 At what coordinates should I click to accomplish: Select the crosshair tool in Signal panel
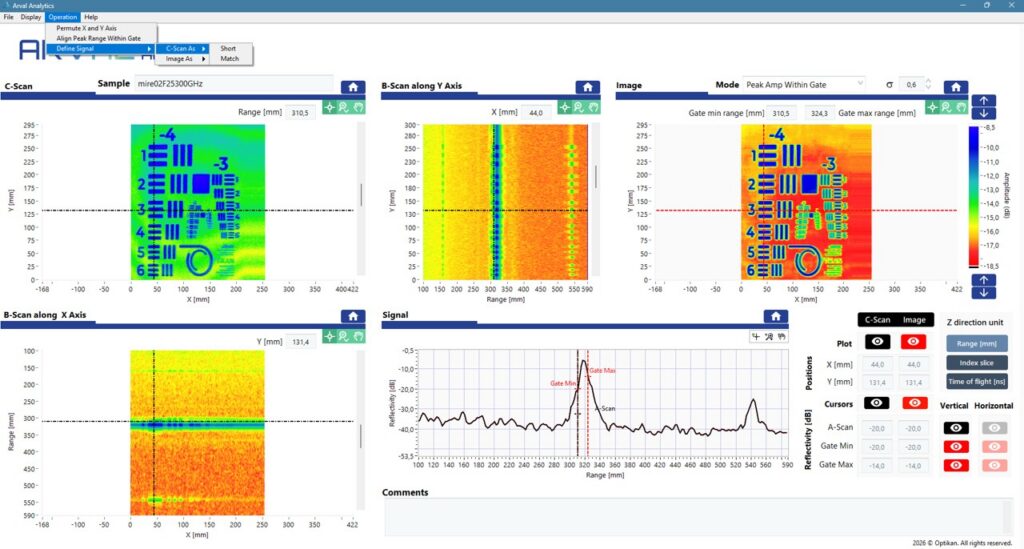[756, 337]
